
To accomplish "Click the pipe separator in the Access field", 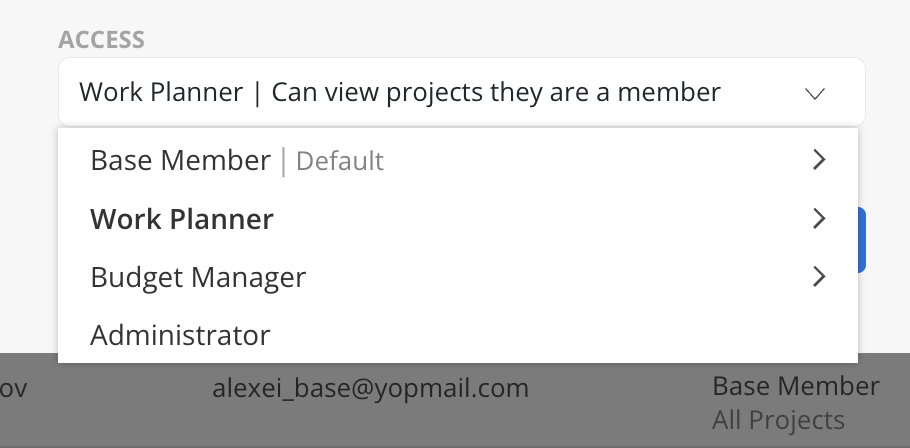I will (257, 93).
